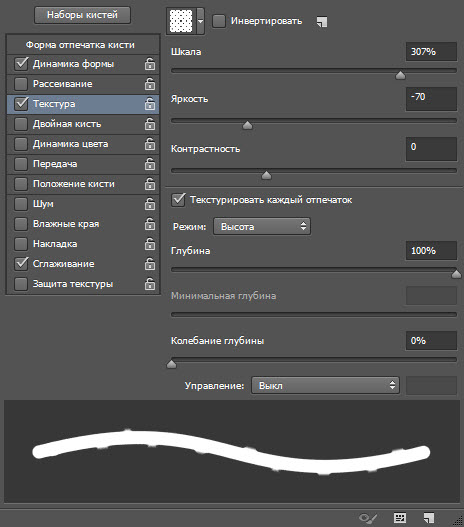Toggle brush preview eye icon in bottom bar
464x527 pixels.
368,518
